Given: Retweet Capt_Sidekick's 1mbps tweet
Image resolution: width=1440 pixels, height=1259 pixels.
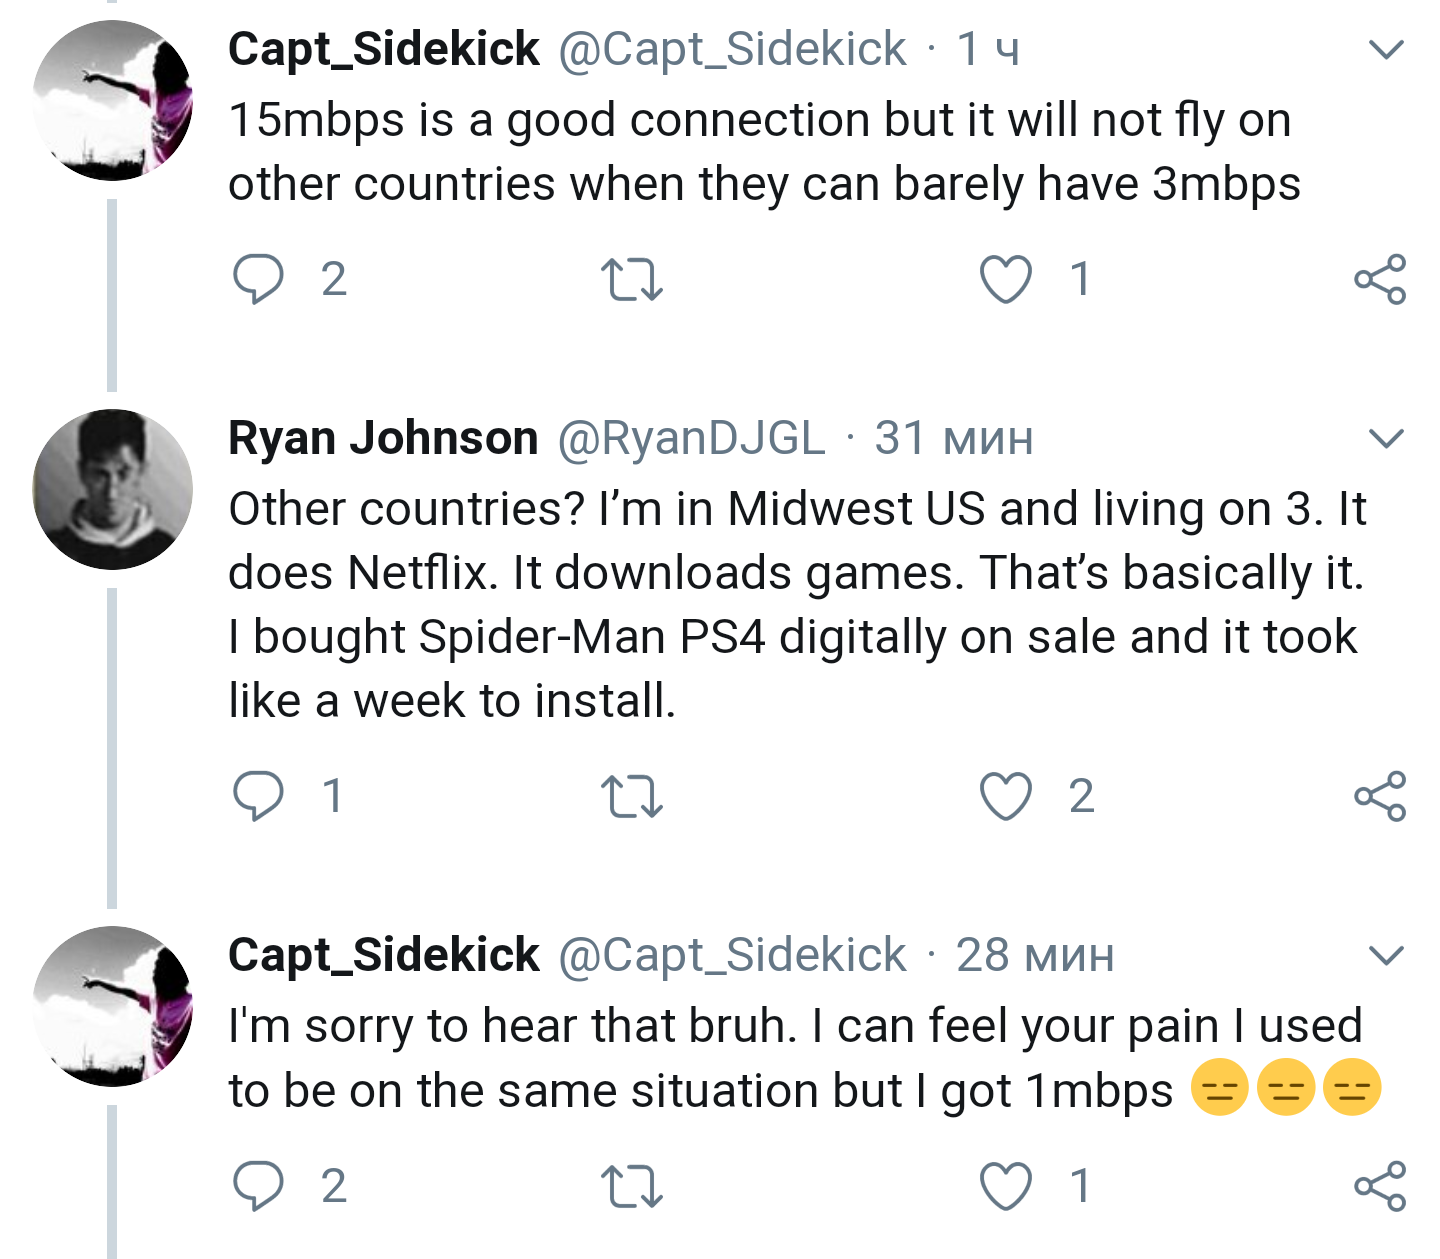Looking at the screenshot, I should 631,1187.
